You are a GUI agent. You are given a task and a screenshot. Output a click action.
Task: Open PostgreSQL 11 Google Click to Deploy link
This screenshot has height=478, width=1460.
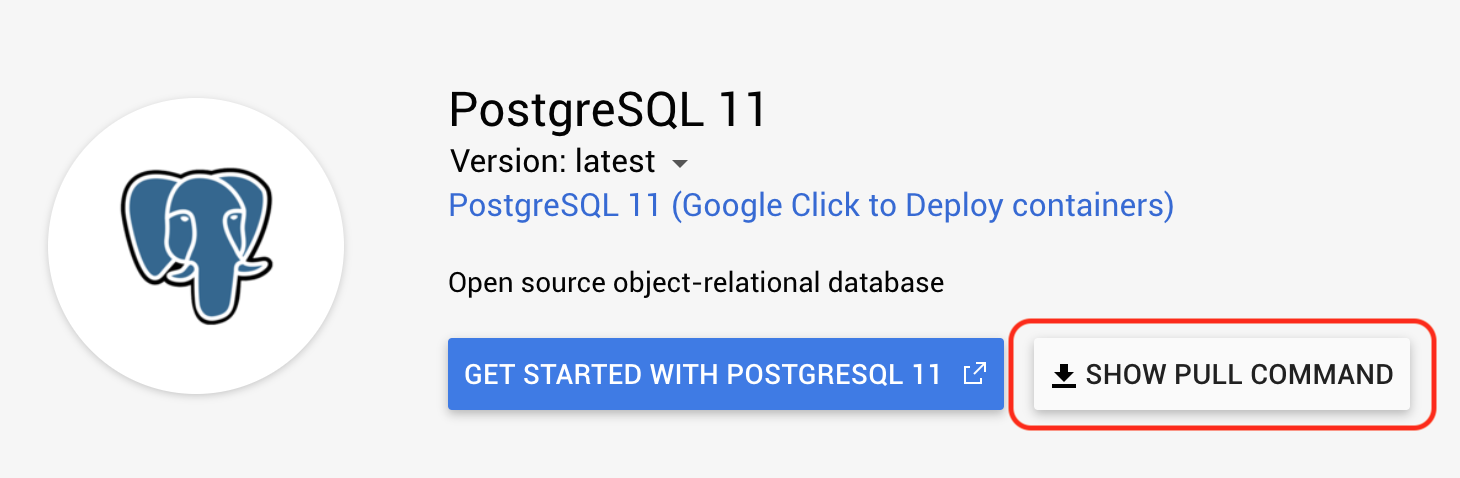pyautogui.click(x=811, y=205)
